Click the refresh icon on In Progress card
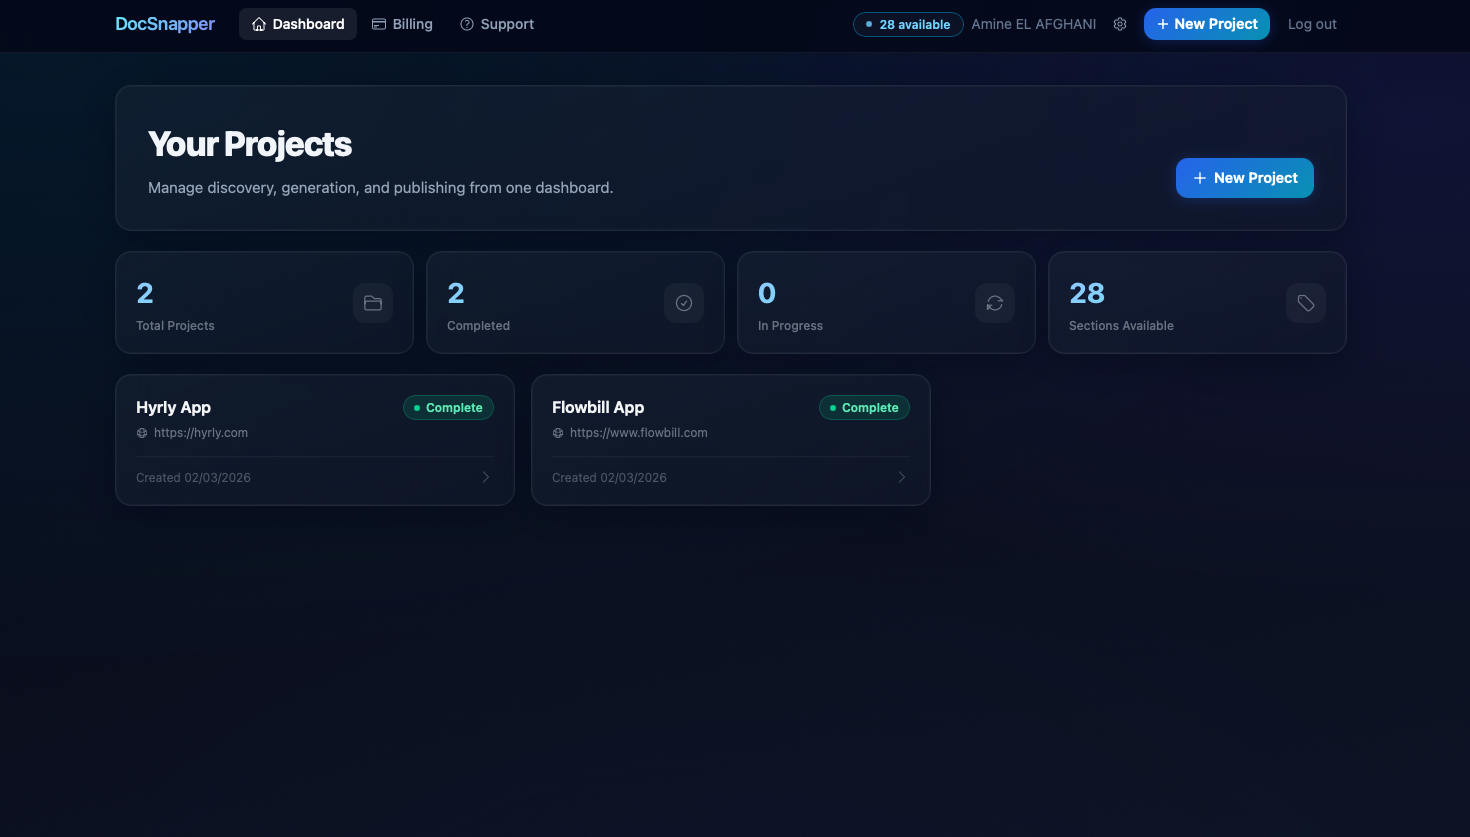This screenshot has height=837, width=1470. 995,302
